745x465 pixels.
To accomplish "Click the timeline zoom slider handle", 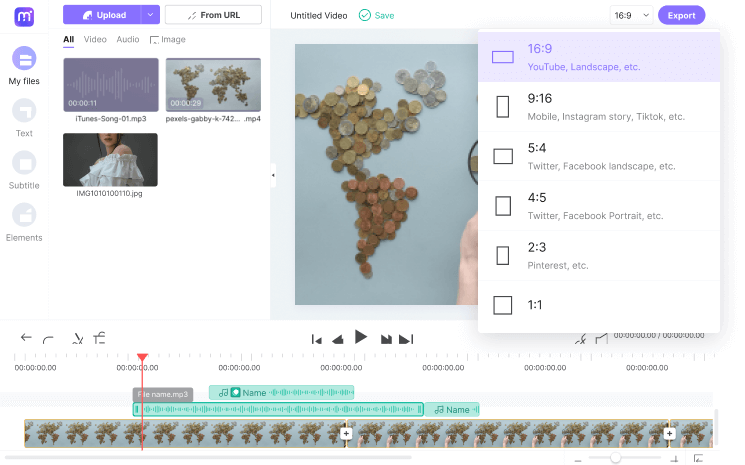I will click(615, 457).
